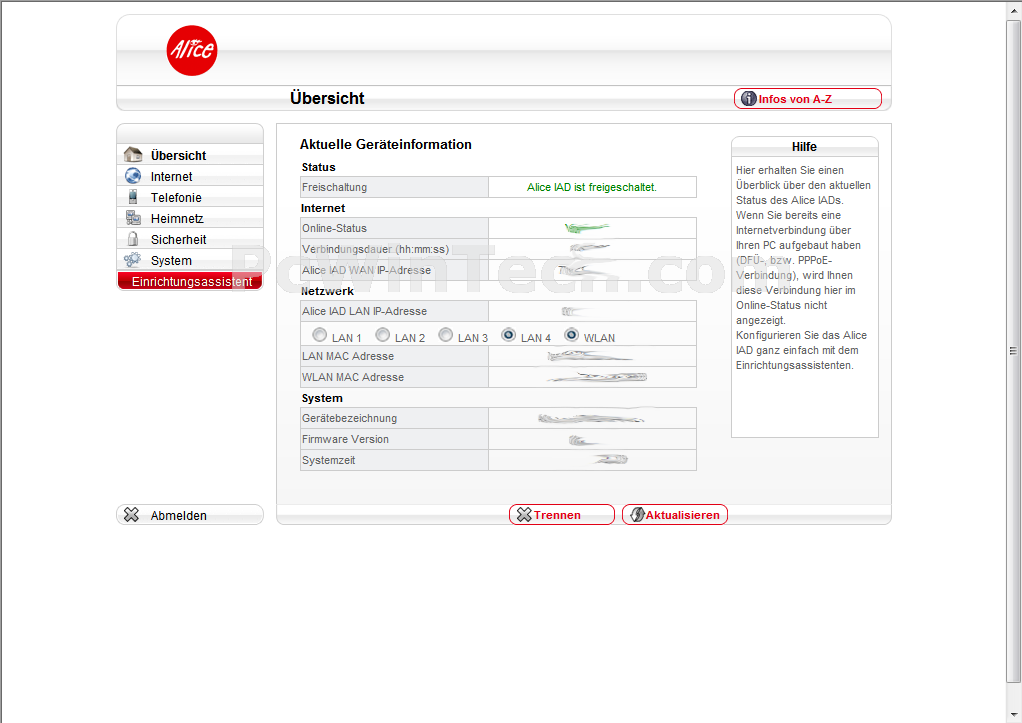Click the "Freischaltung" row label

point(334,187)
